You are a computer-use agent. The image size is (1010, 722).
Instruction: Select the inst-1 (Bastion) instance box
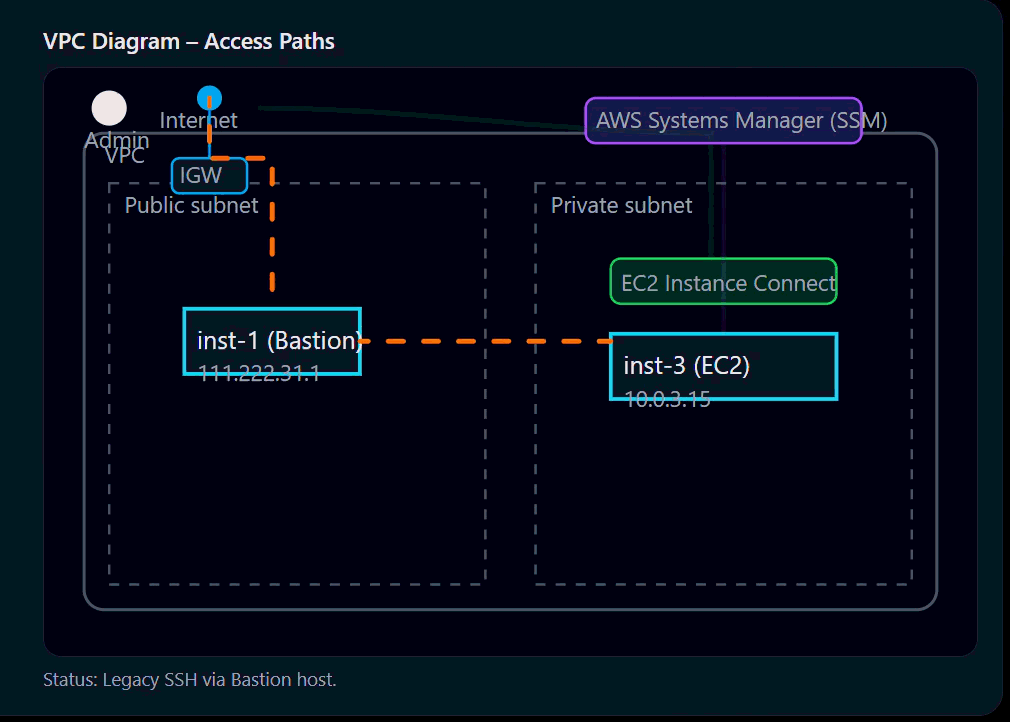(x=272, y=341)
